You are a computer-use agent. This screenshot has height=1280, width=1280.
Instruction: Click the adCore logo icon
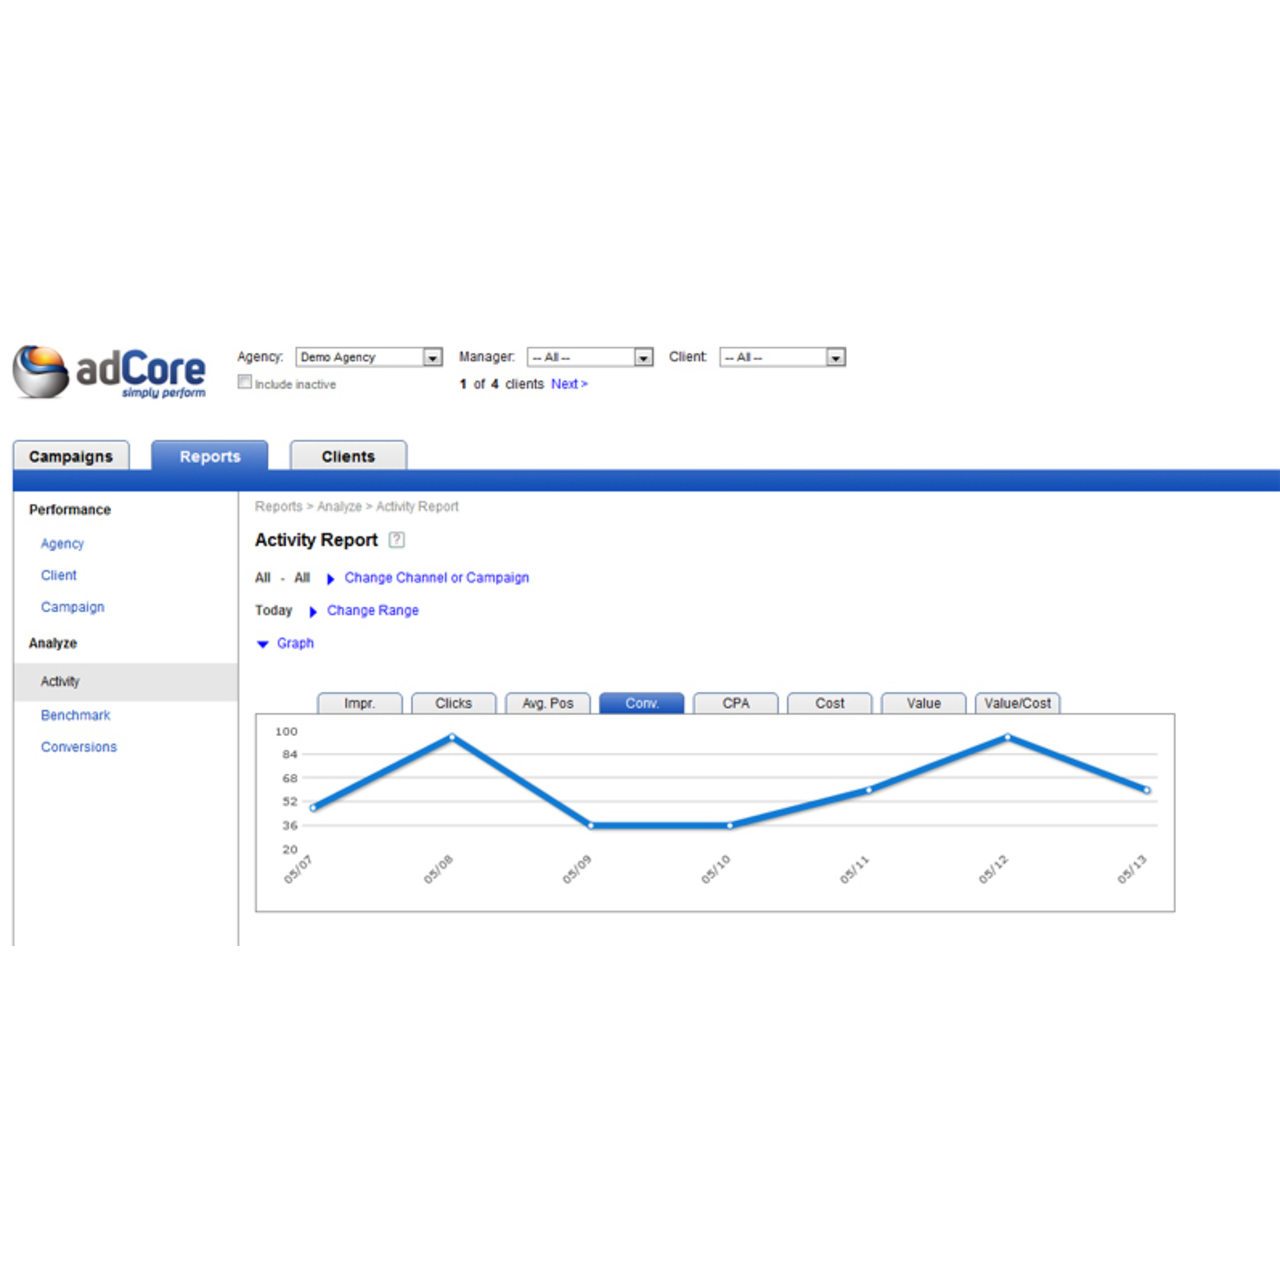click(41, 372)
